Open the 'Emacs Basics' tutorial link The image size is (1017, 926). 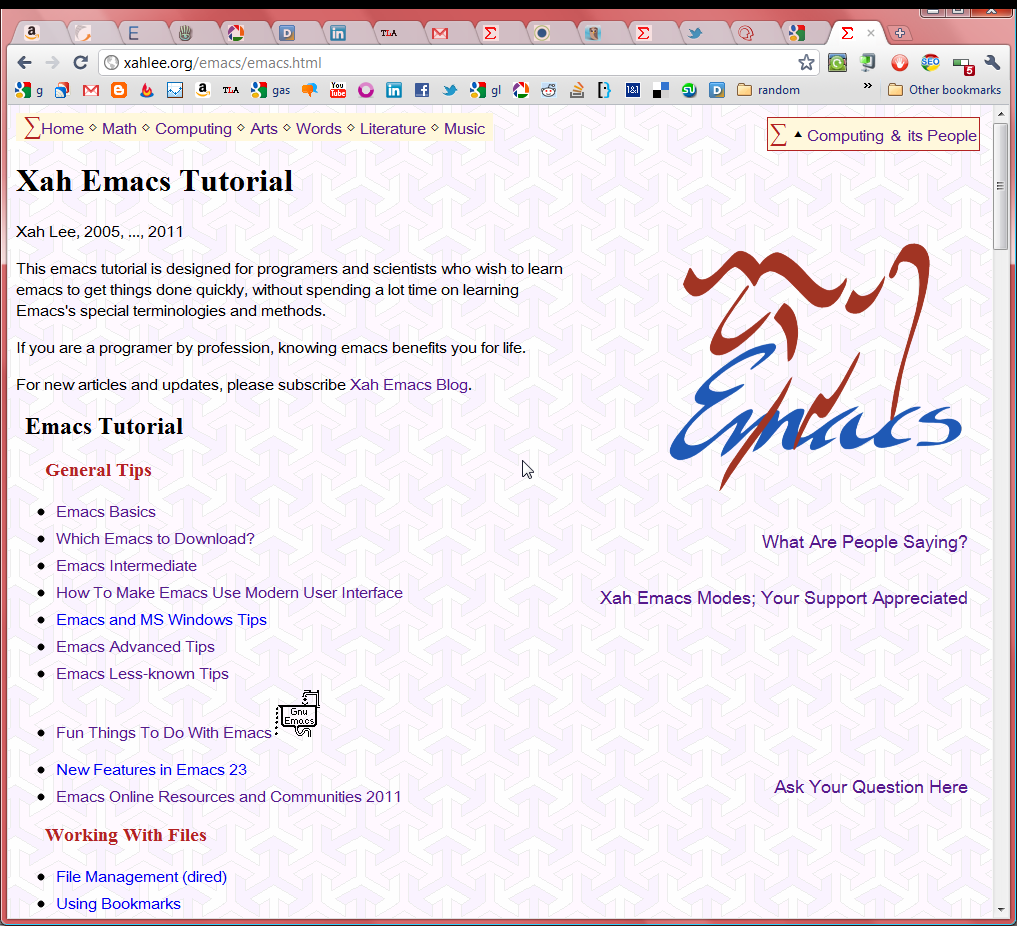coord(106,512)
